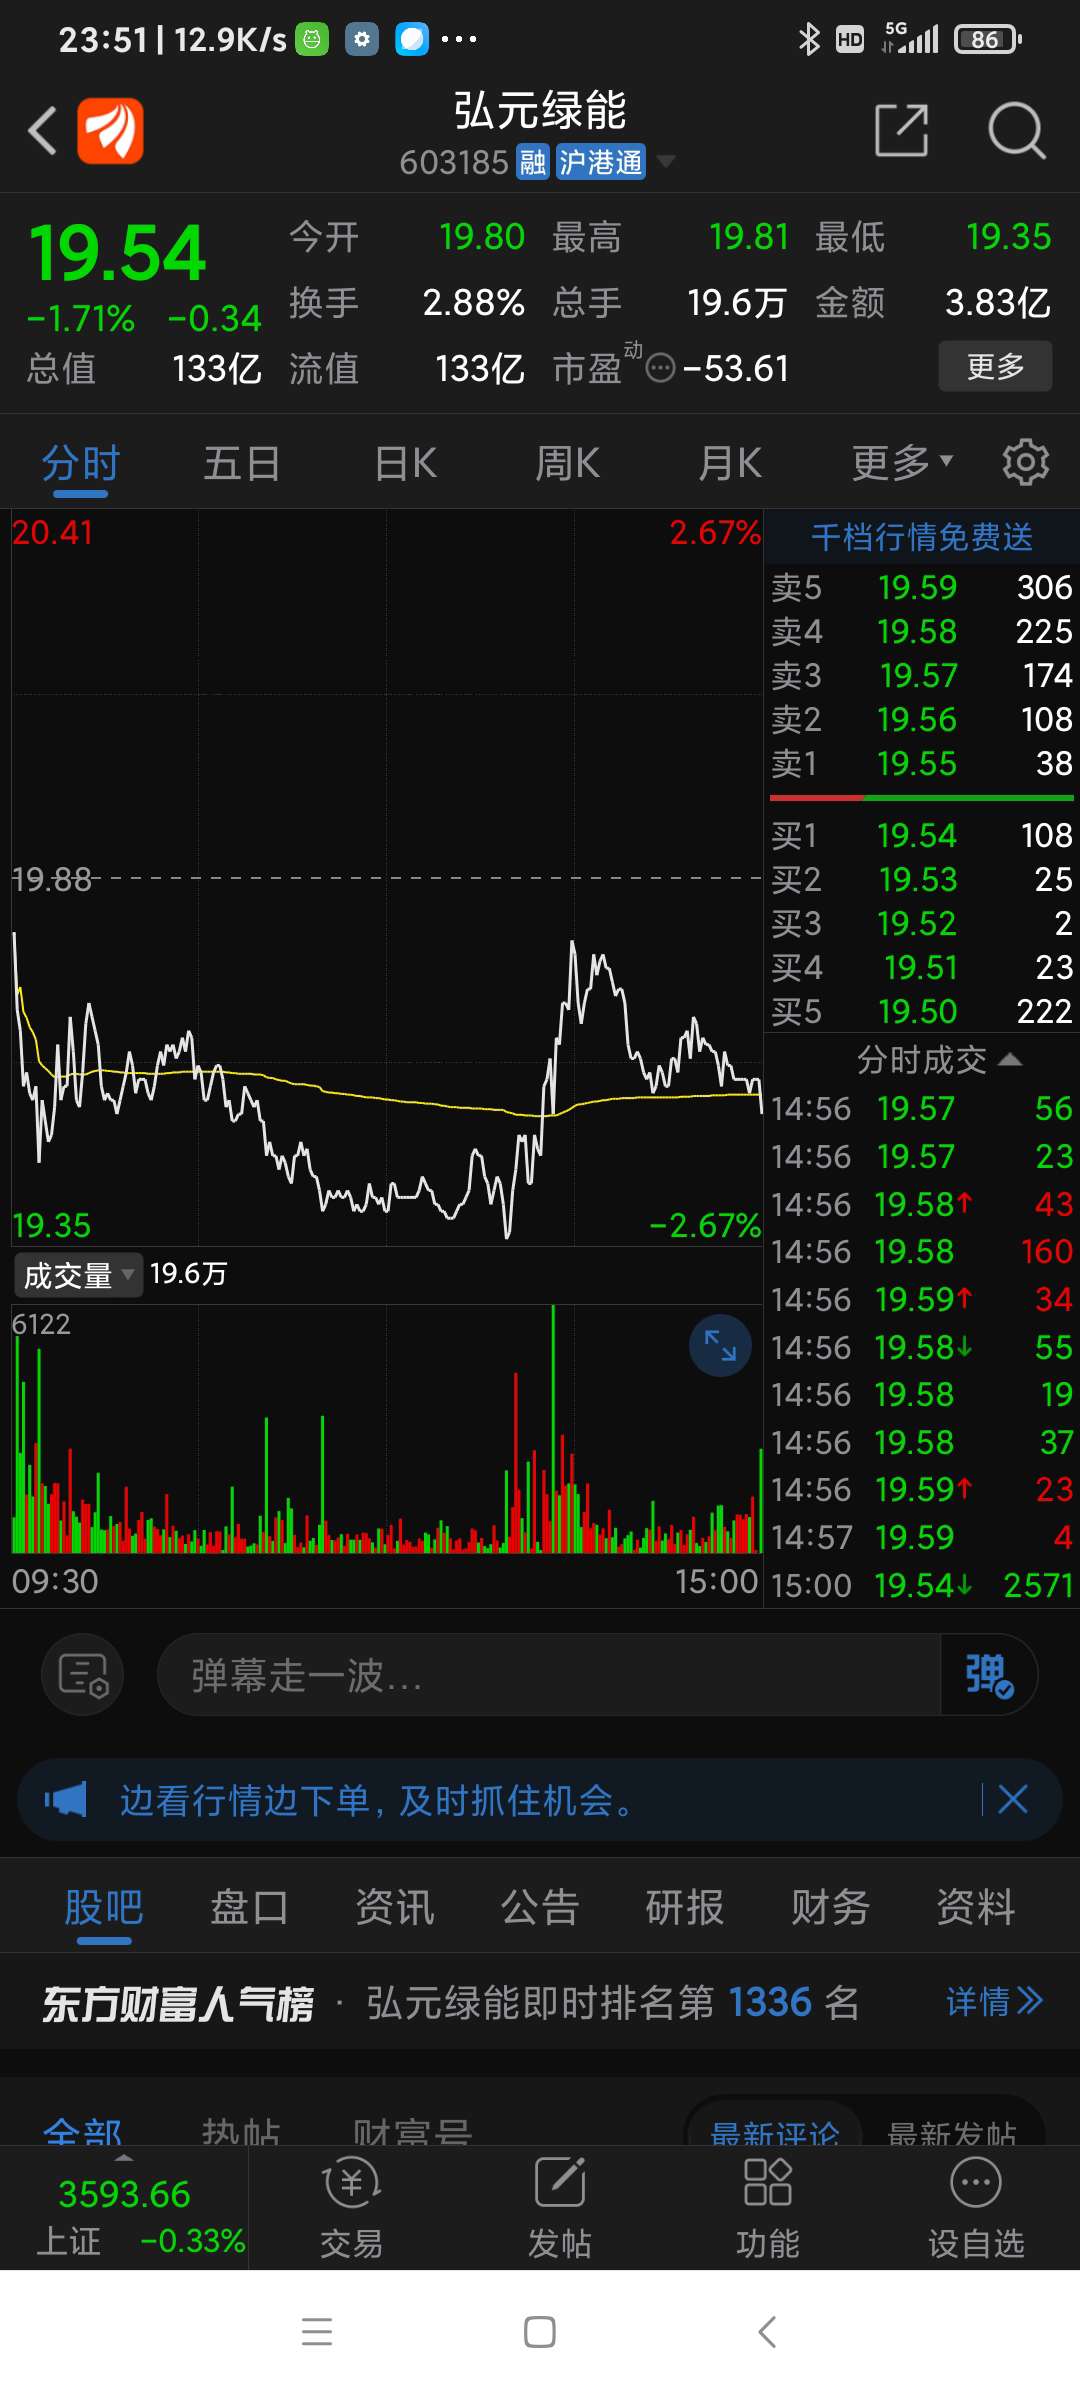Open the 成交量 indicator dropdown

point(78,1275)
